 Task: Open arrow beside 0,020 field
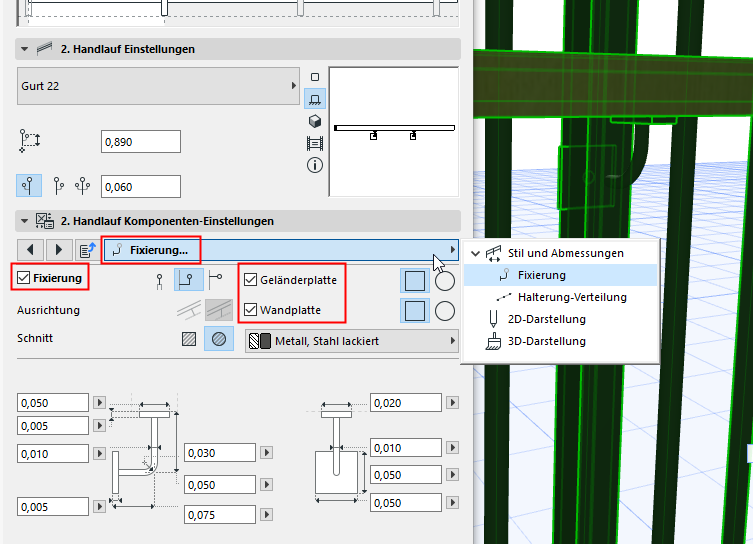(452, 402)
